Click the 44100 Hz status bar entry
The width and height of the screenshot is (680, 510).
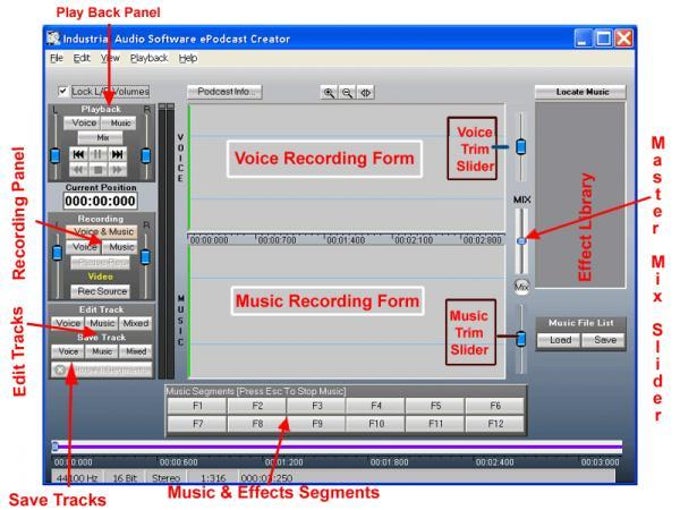click(77, 477)
